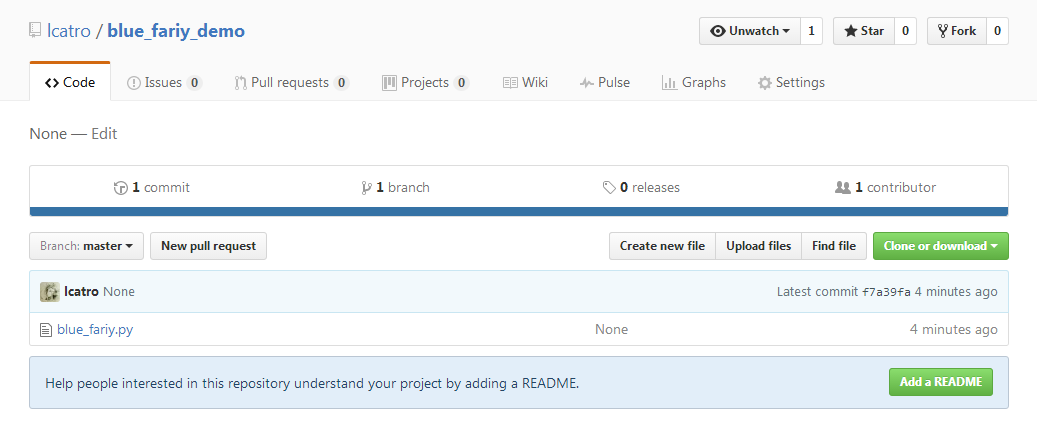1037x434 pixels.
Task: Click the contributors people icon
Action: 843,188
